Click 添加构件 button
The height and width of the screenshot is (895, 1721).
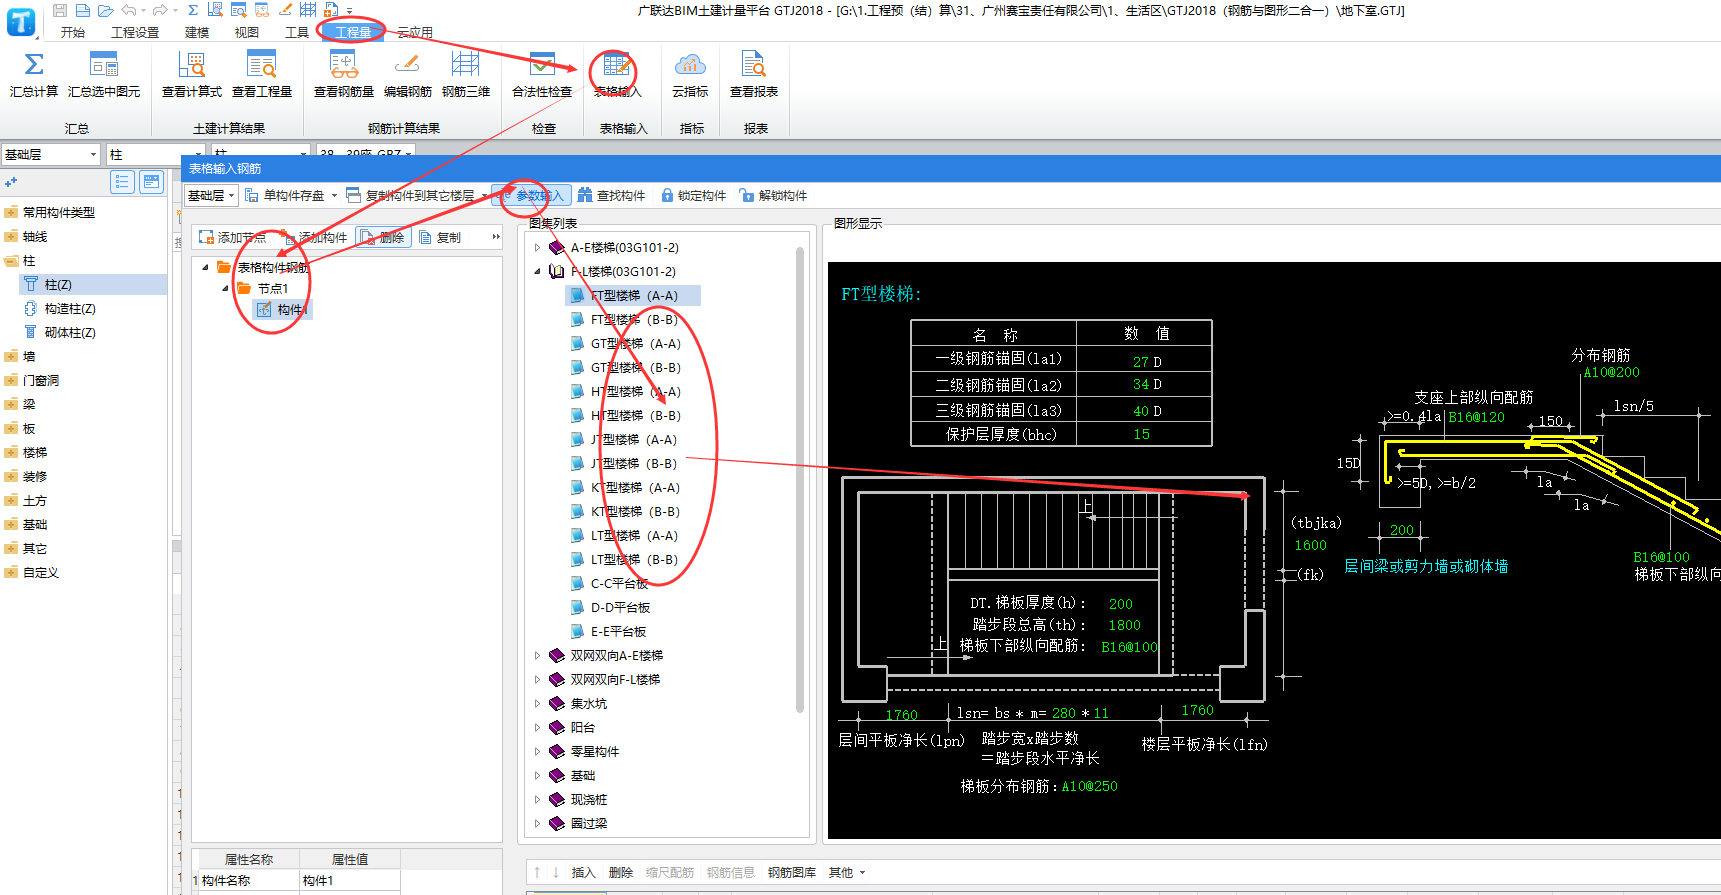314,237
